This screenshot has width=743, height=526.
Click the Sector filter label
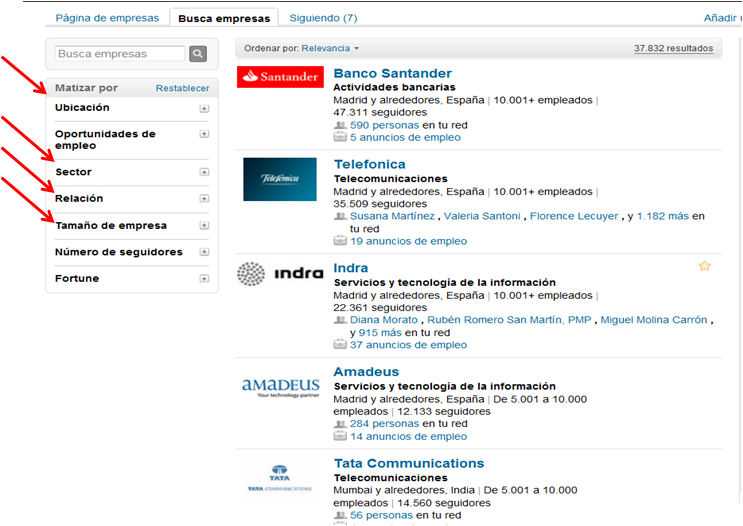[x=73, y=172]
